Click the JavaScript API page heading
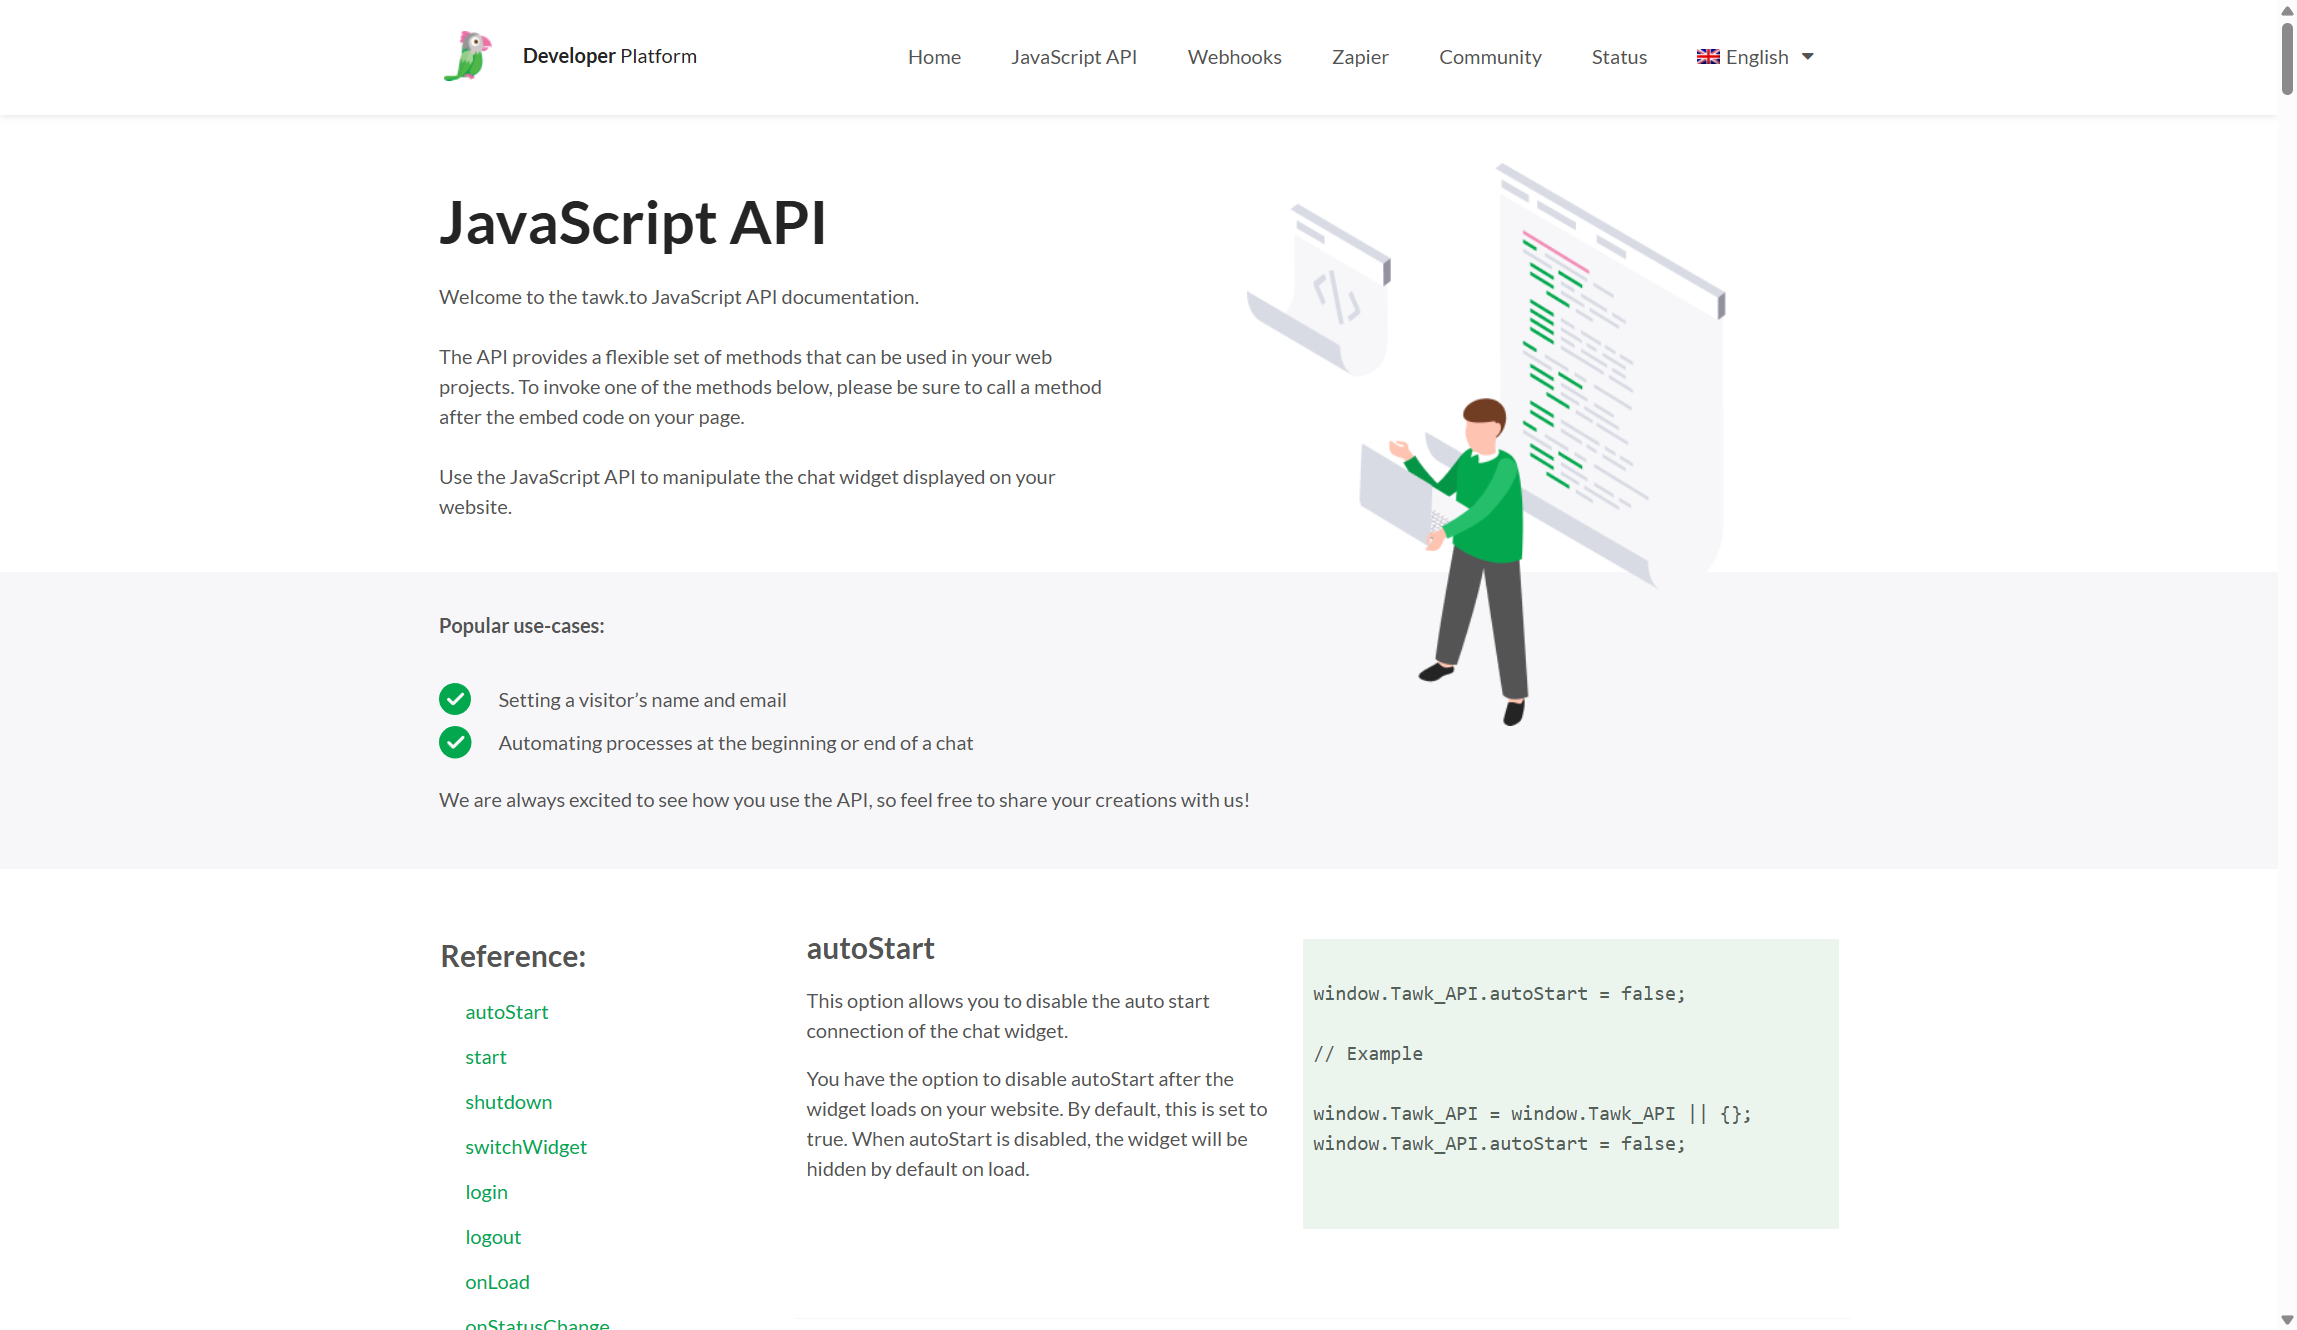Screen dimensions: 2297x1330 (633, 223)
